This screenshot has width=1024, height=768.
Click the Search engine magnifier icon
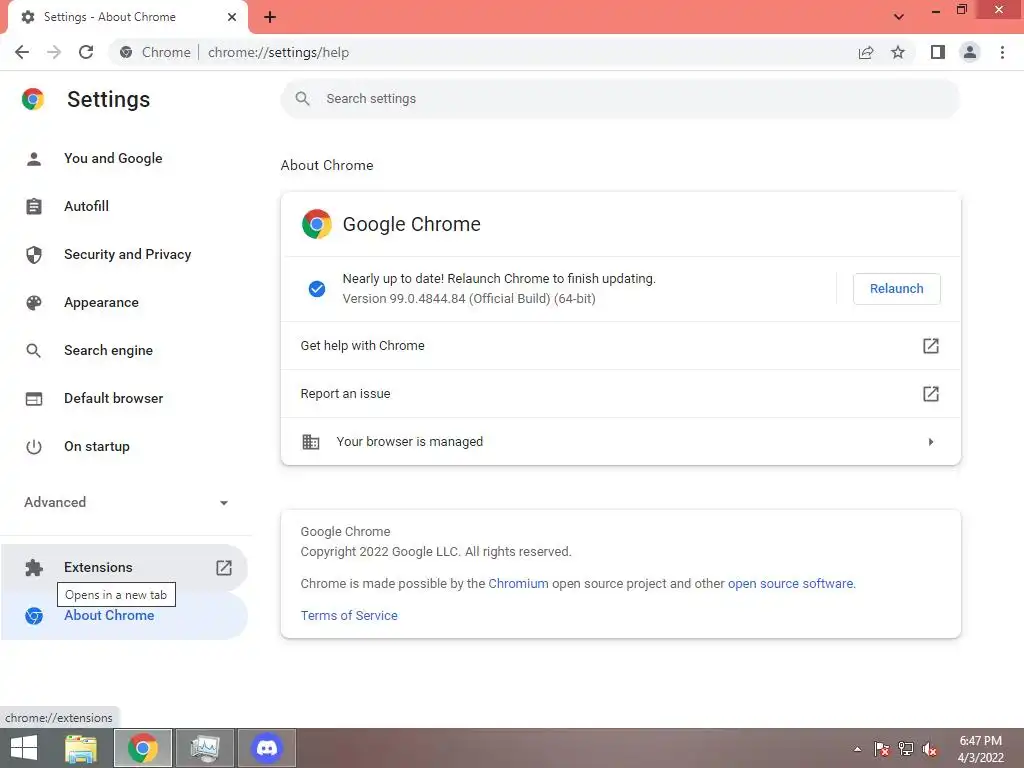[33, 351]
